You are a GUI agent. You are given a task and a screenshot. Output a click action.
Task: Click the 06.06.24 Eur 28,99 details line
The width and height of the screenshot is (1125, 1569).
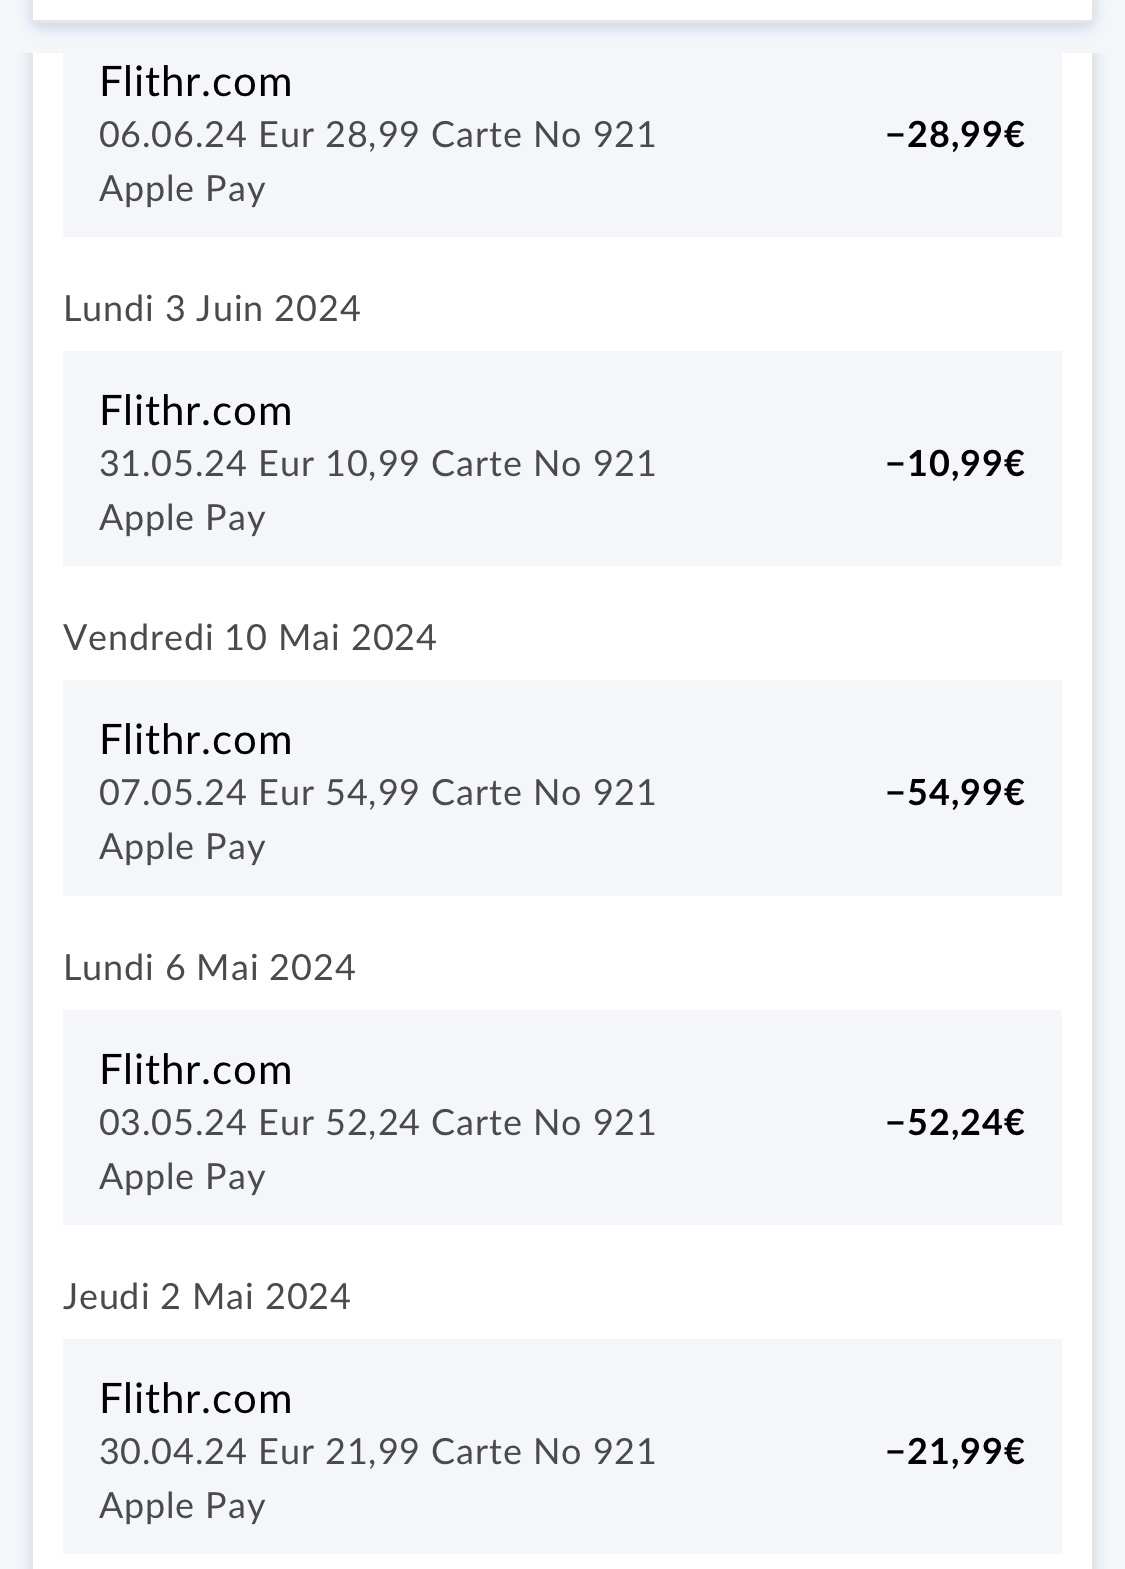coord(377,134)
